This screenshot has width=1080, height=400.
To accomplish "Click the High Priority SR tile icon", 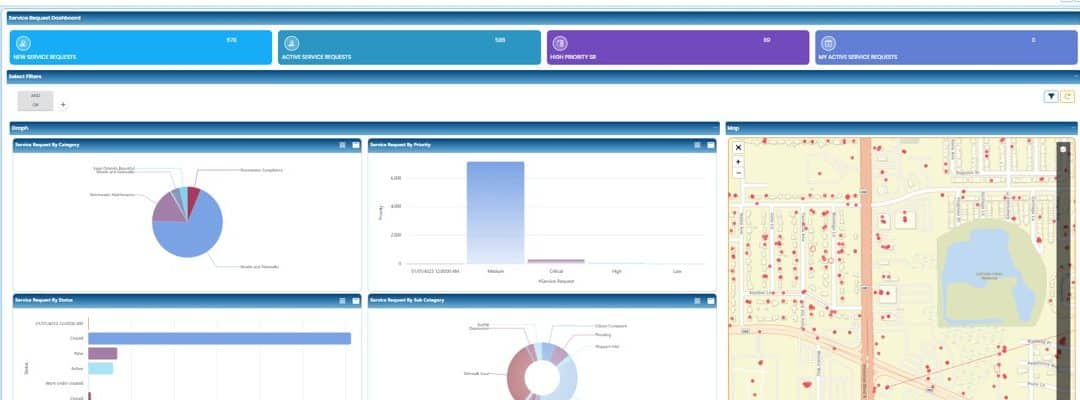I will point(560,43).
